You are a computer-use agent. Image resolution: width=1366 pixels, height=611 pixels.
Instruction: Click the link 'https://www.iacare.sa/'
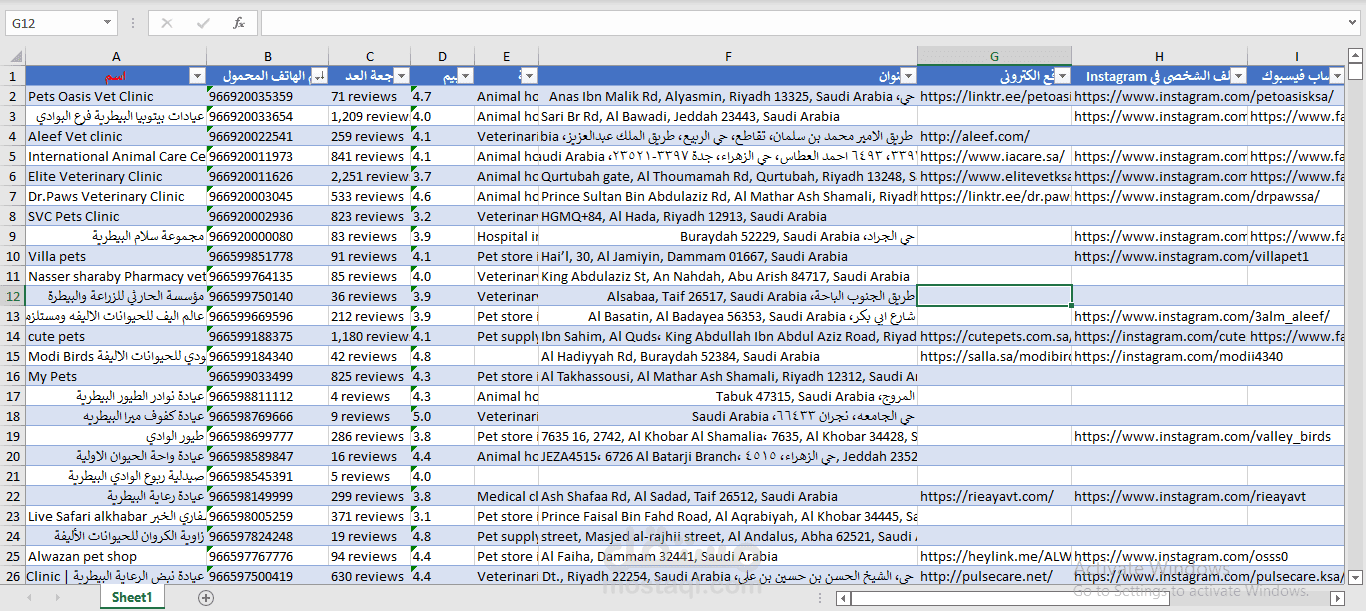pyautogui.click(x=992, y=156)
